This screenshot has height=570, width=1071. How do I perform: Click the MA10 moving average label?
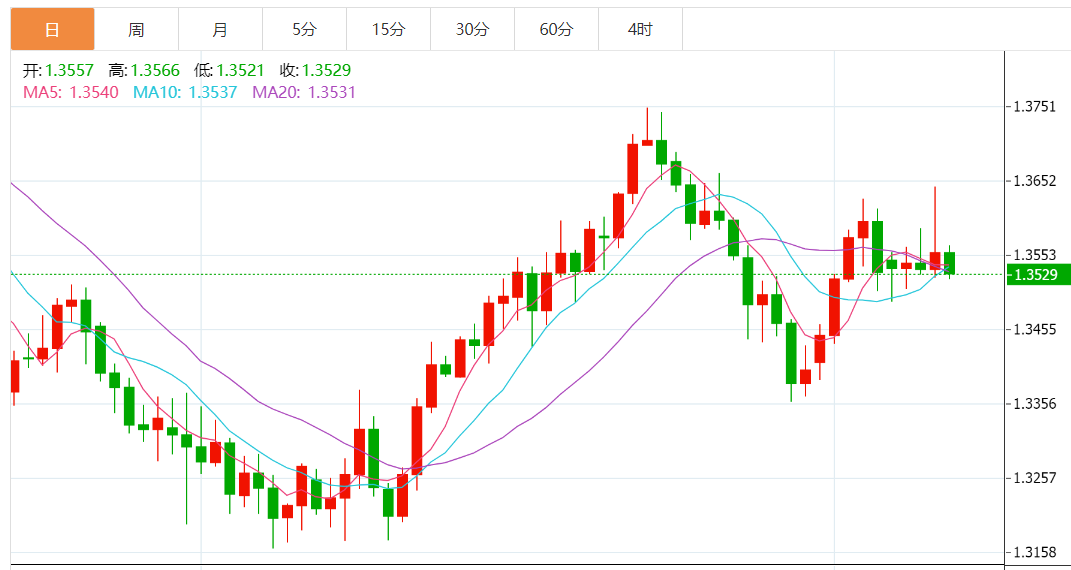tap(185, 92)
